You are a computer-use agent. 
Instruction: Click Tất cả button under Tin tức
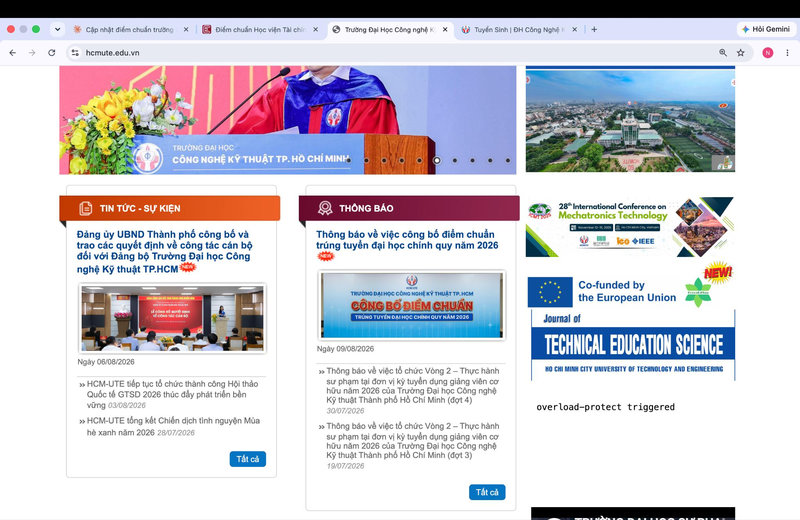coord(247,459)
